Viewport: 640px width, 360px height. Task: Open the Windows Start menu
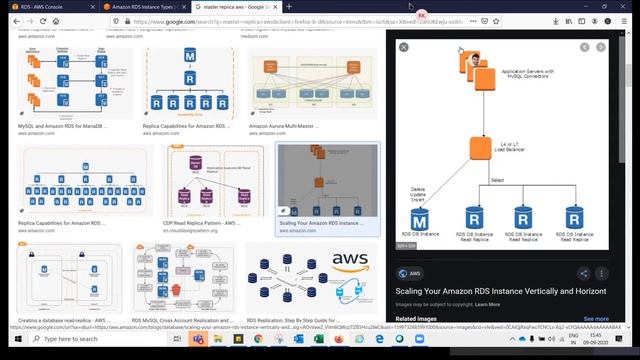pyautogui.click(x=18, y=339)
